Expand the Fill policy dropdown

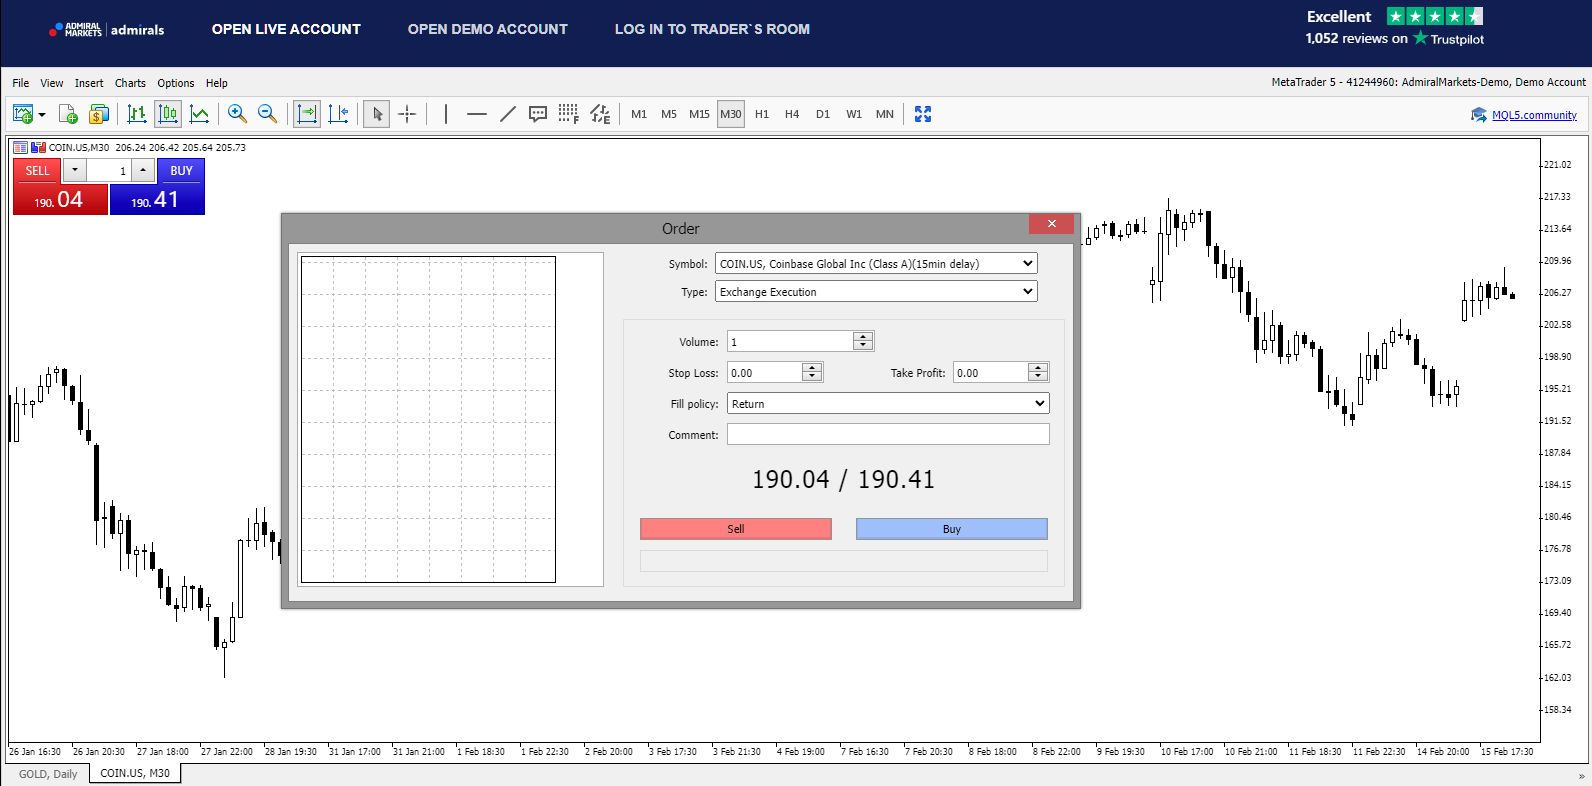(1039, 404)
